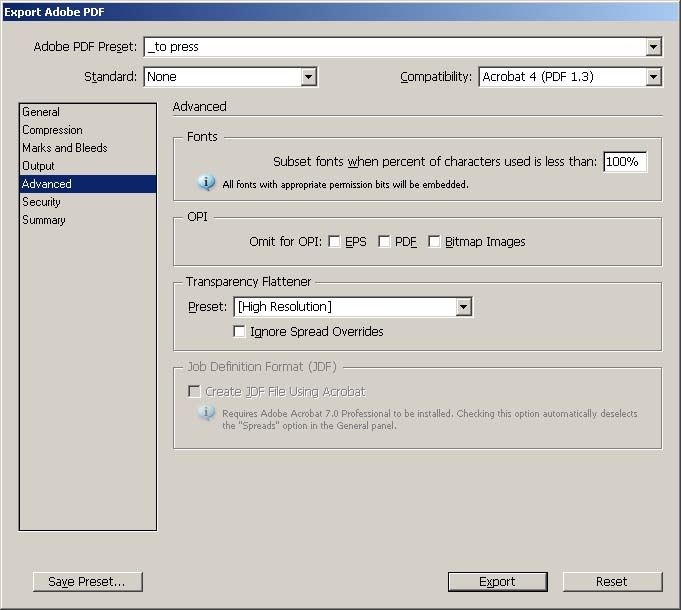Tick Create JDF File Using Acrobat
681x610 pixels.
click(x=194, y=391)
